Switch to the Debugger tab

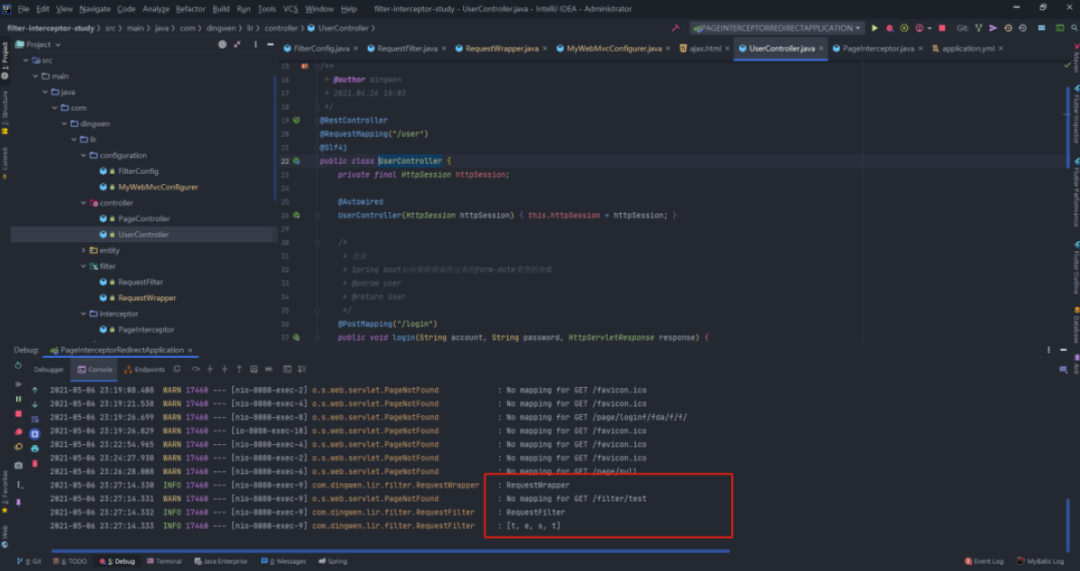(x=48, y=370)
